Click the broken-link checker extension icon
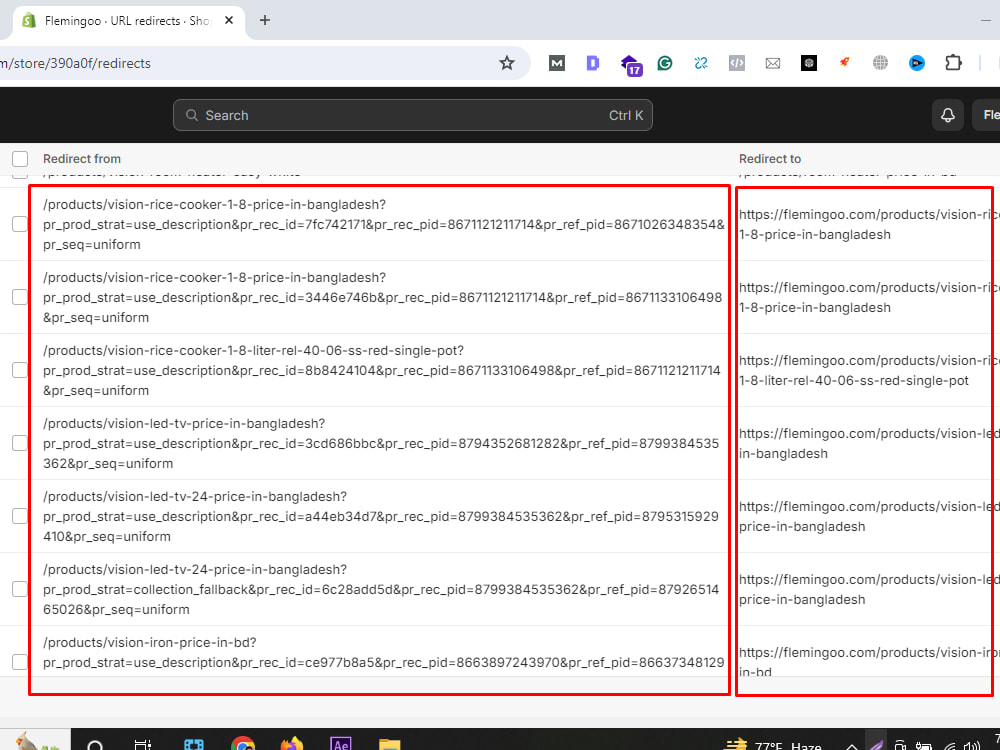The image size is (1000, 750). coord(701,62)
